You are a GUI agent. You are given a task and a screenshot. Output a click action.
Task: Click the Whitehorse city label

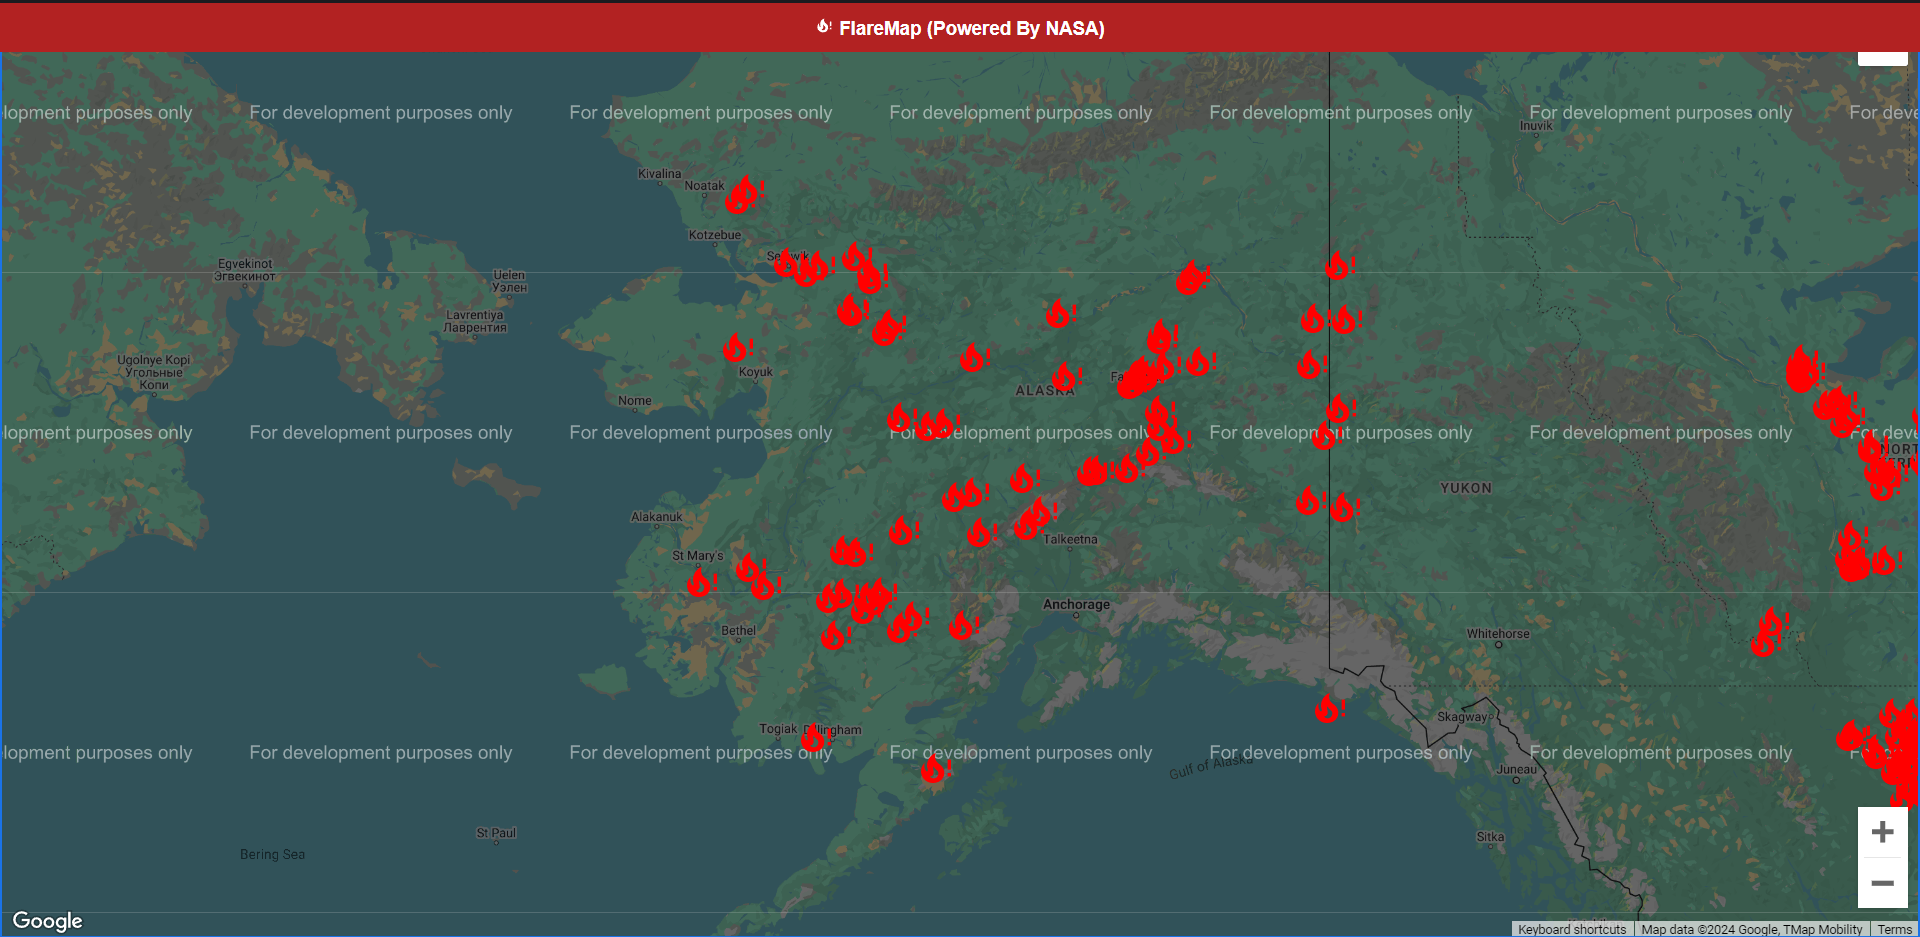click(1498, 633)
